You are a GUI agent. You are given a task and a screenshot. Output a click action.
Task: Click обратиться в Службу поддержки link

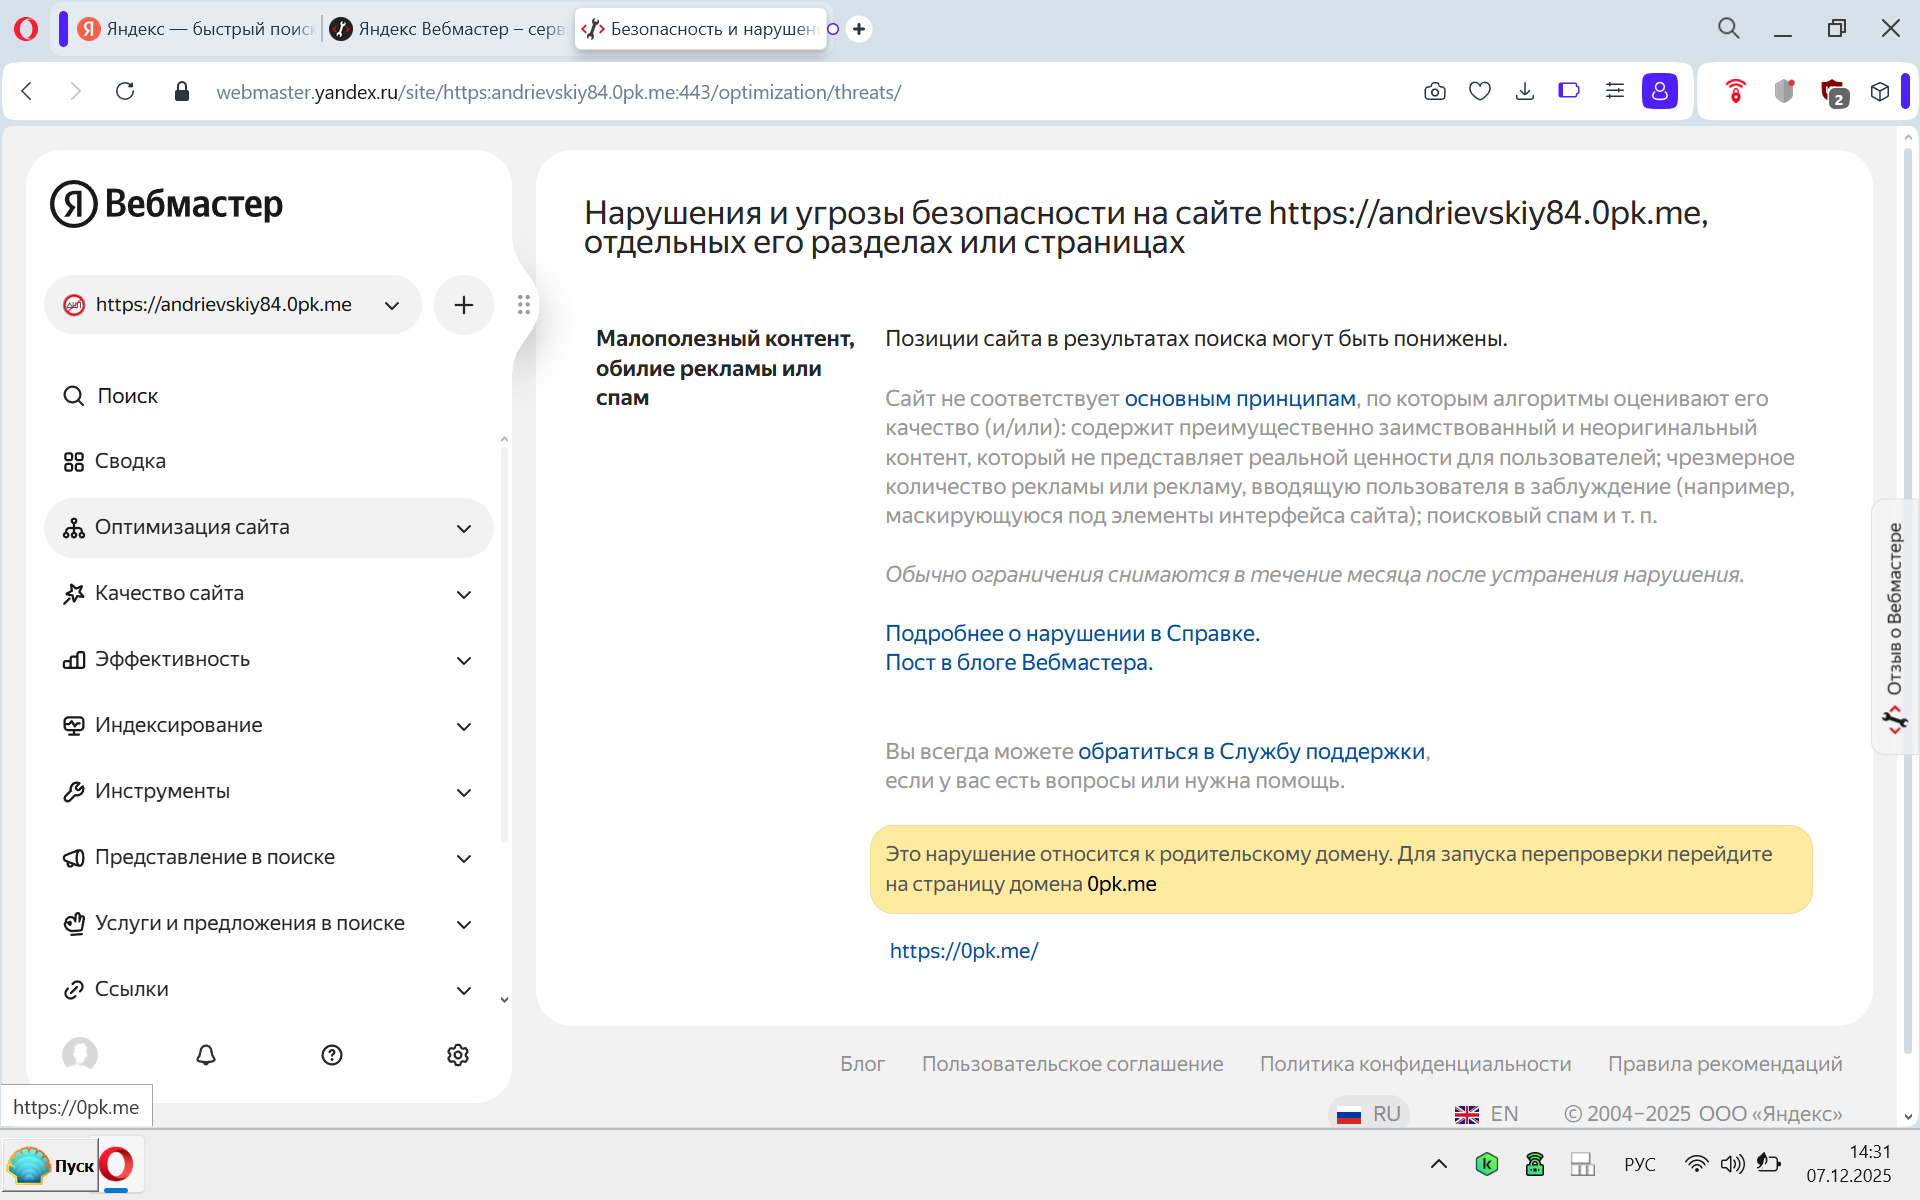[x=1251, y=751]
